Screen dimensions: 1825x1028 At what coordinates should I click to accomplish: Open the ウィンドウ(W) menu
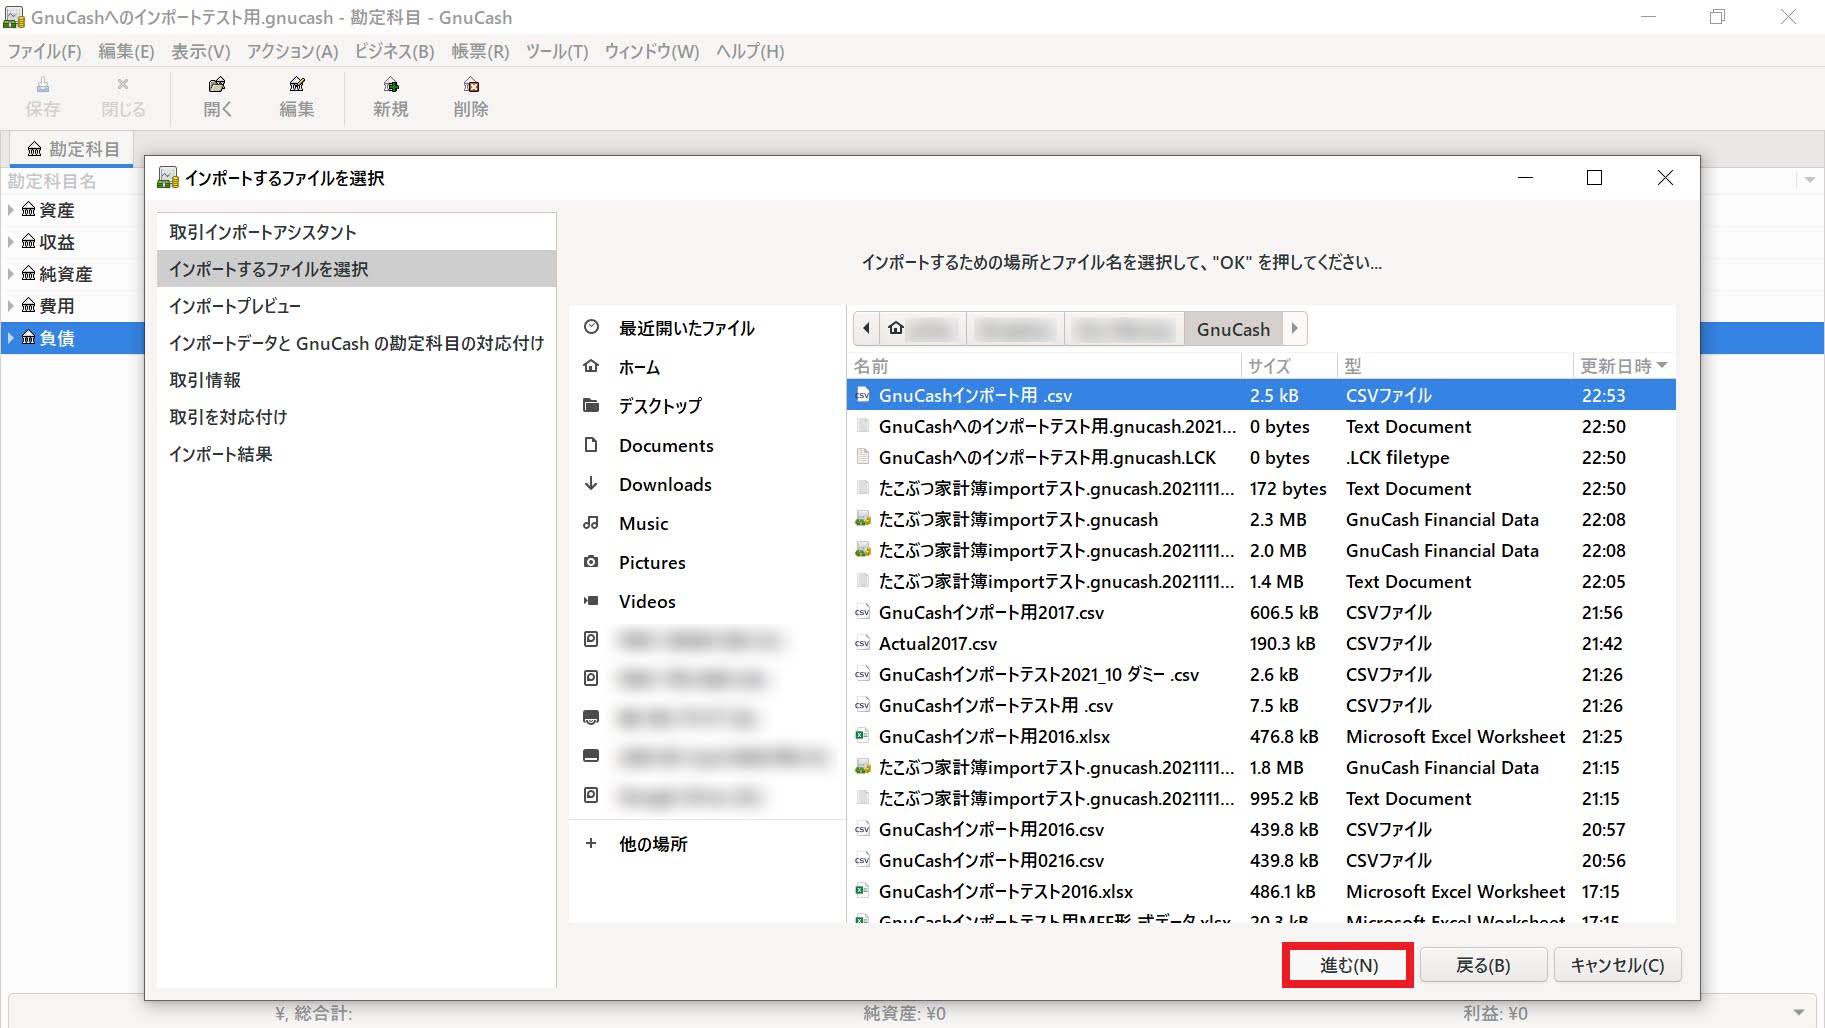(x=652, y=51)
